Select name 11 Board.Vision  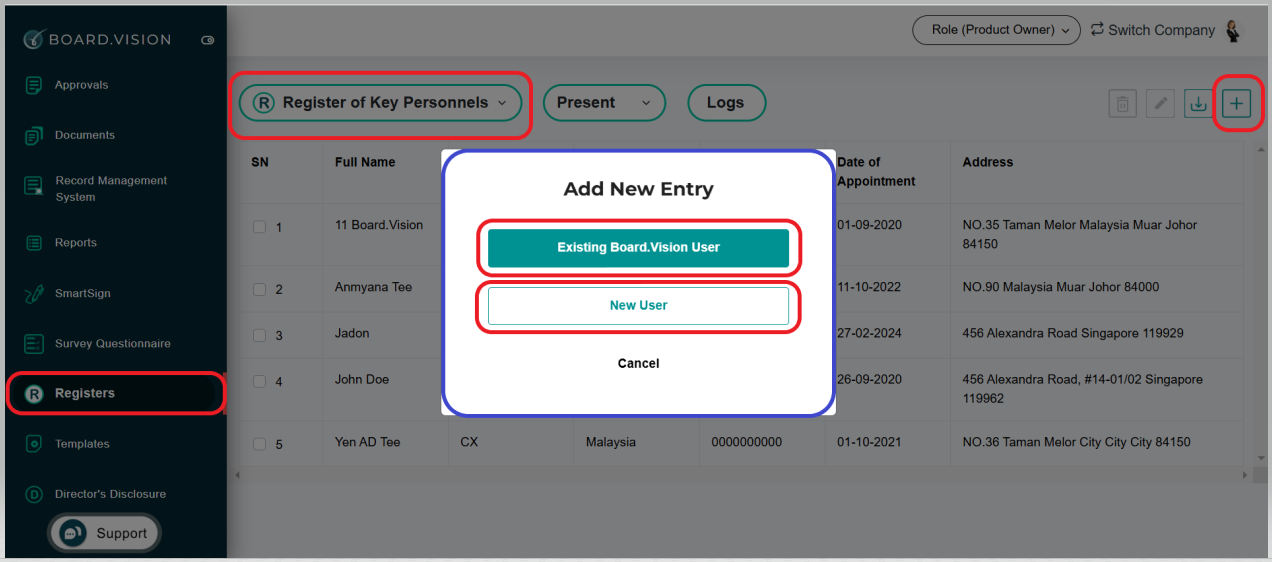[379, 225]
